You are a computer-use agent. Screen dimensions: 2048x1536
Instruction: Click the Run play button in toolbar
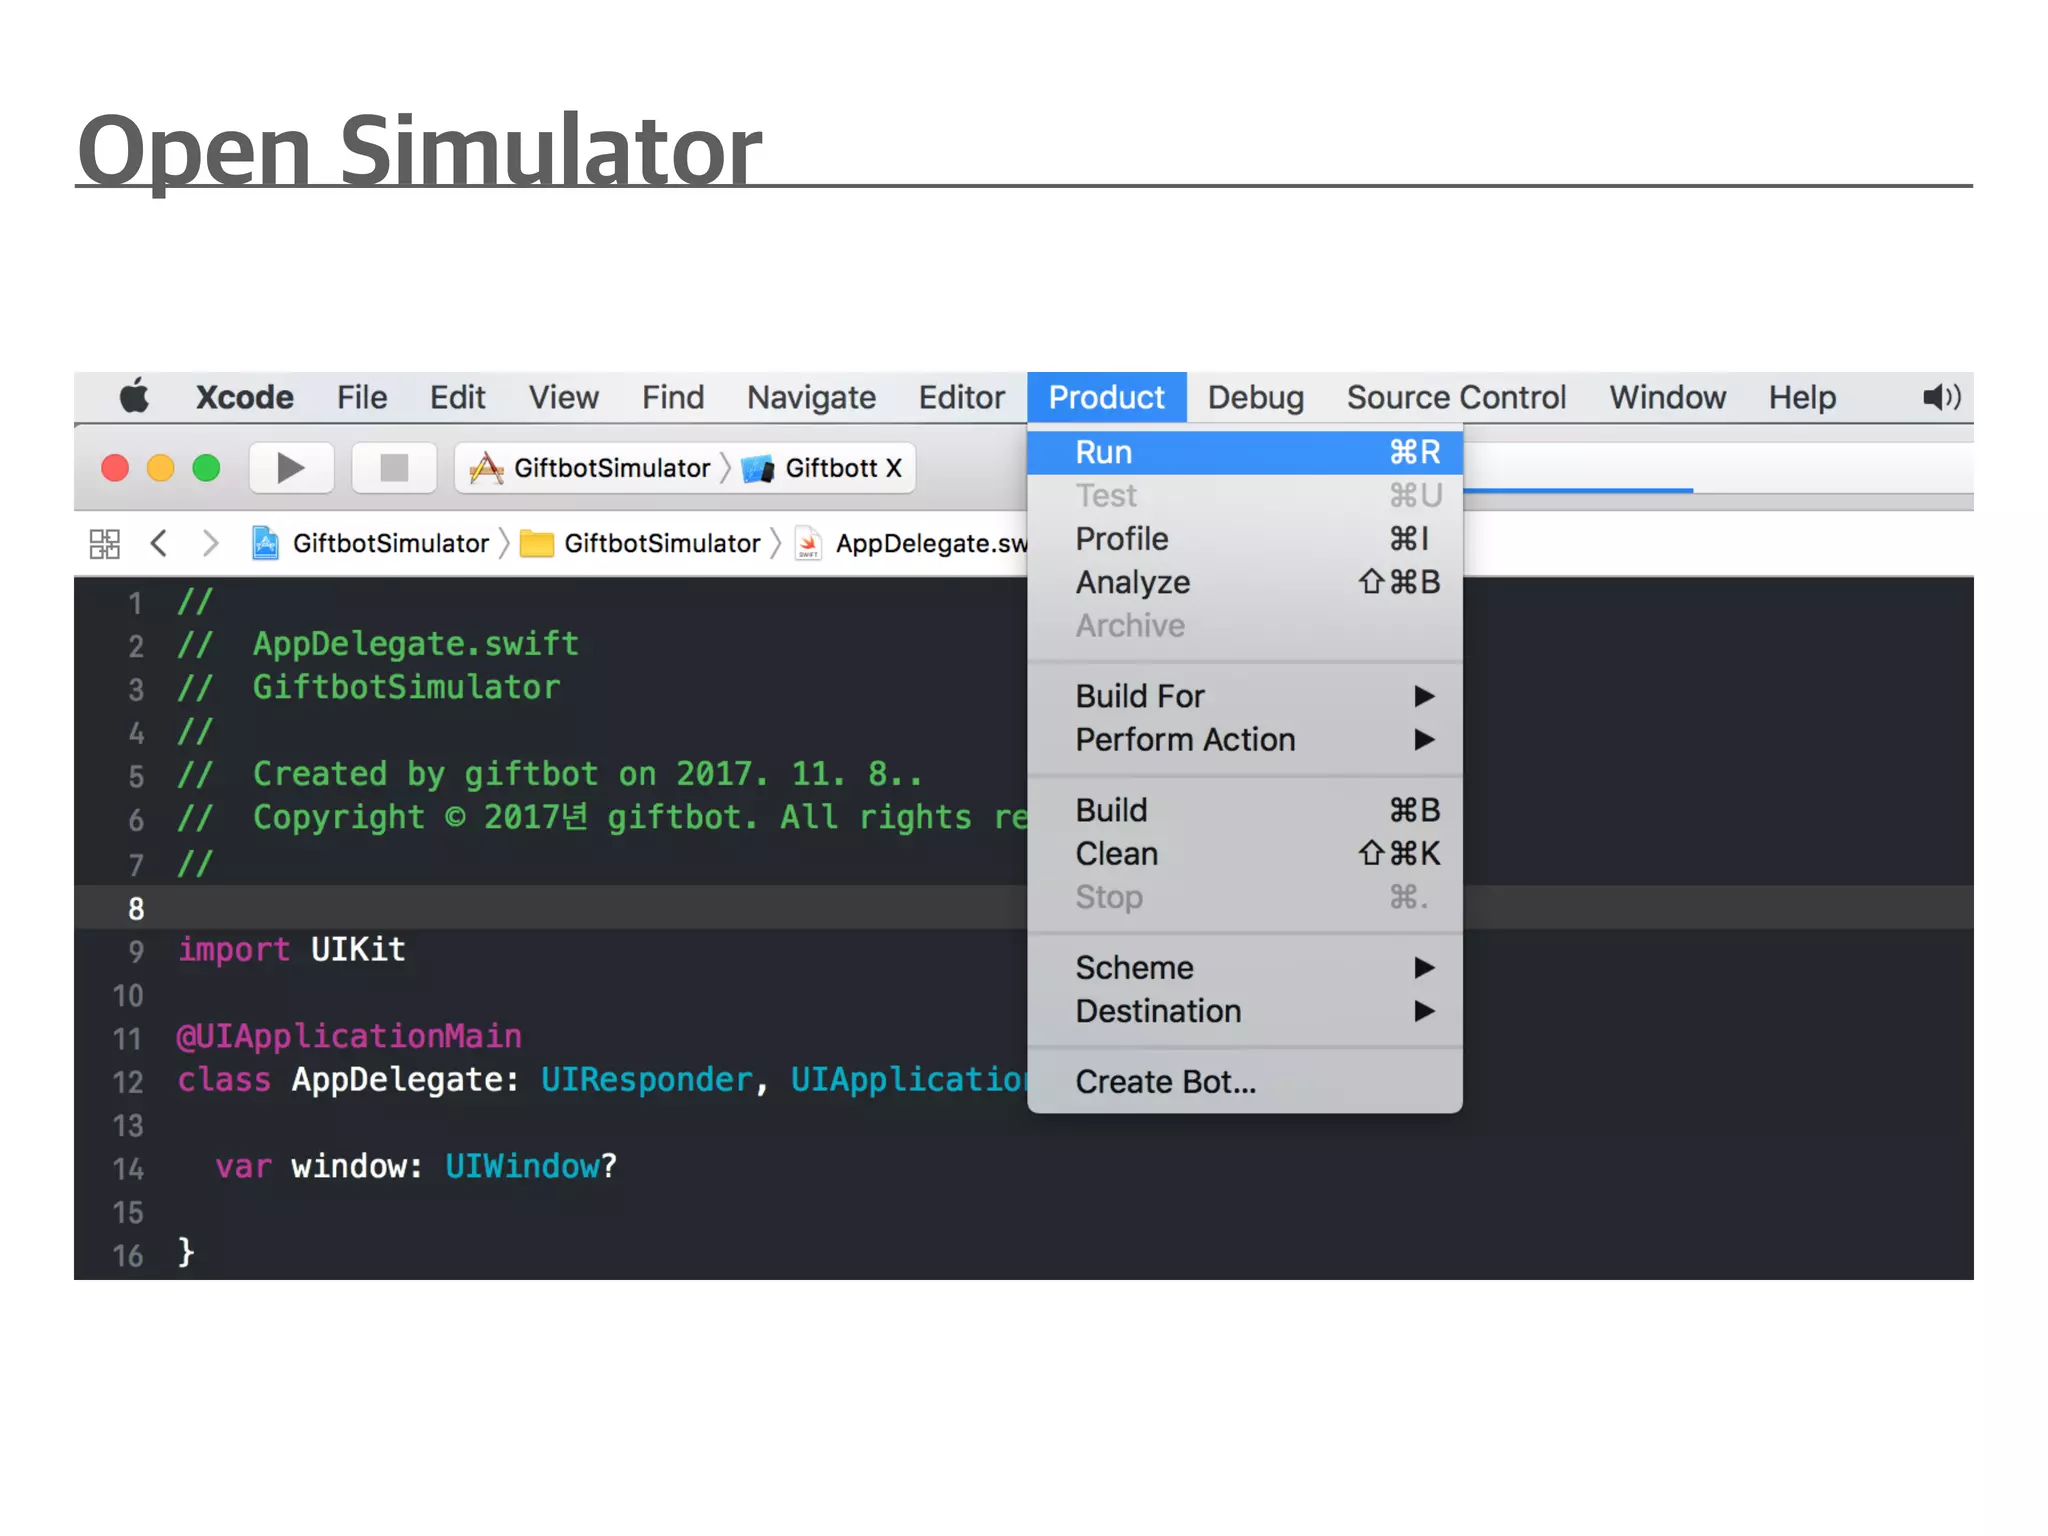290,468
